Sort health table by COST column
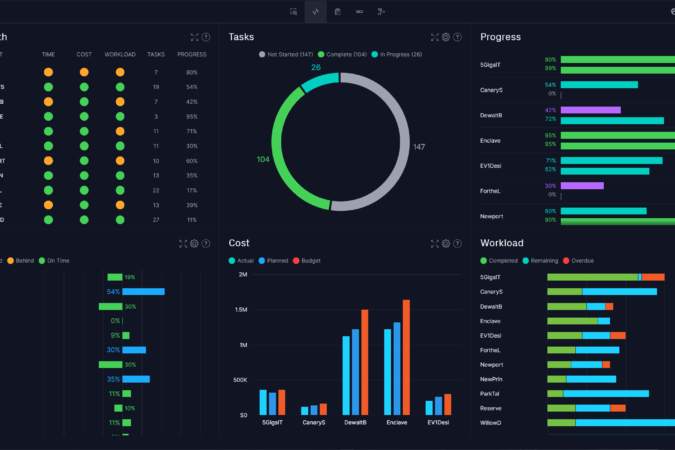This screenshot has height=450, width=675. point(84,55)
